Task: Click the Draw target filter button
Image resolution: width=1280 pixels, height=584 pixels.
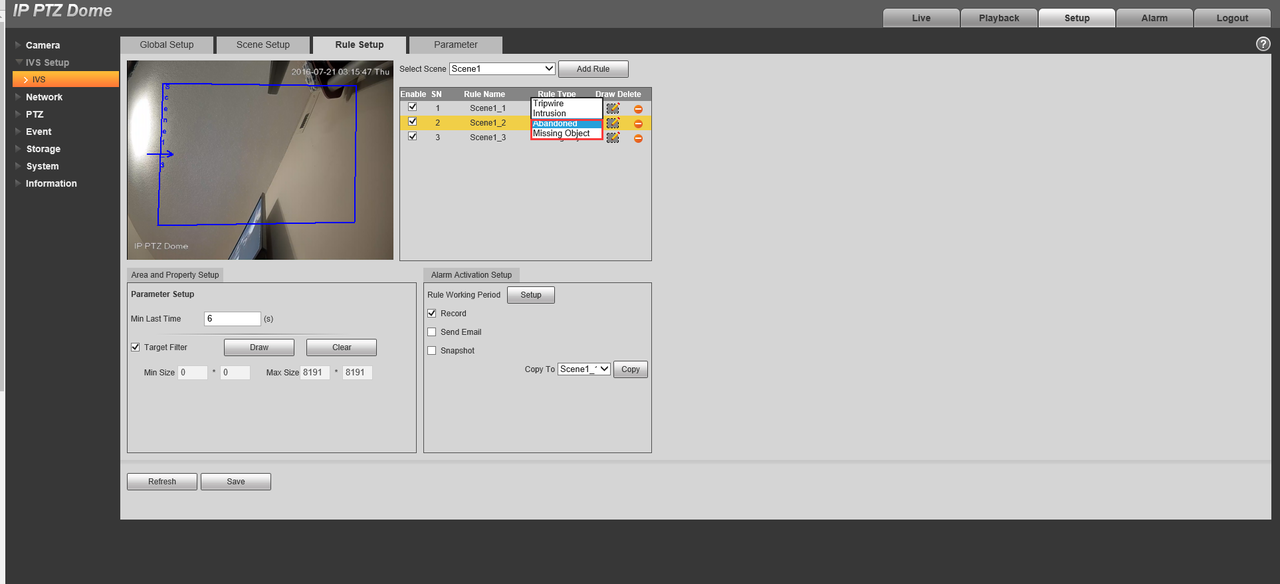Action: (259, 347)
